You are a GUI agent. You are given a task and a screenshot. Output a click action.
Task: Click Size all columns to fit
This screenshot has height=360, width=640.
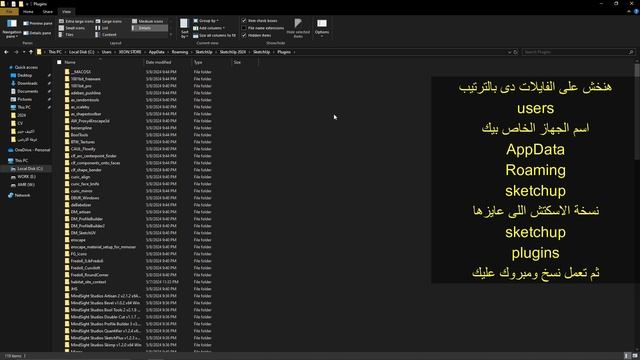pos(214,36)
